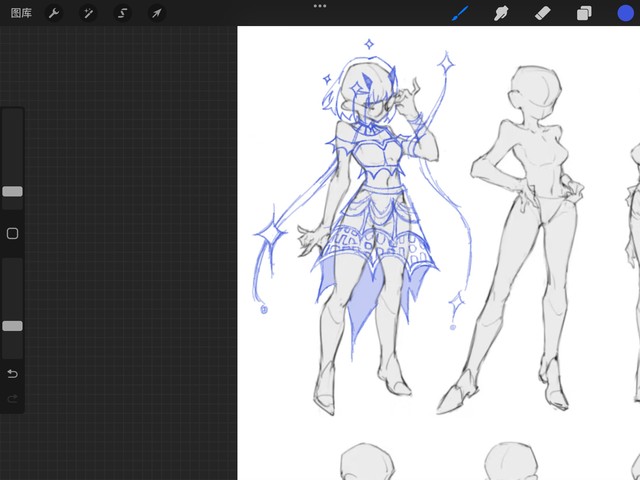This screenshot has width=640, height=480.
Task: Open the blue active color picker
Action: point(625,13)
